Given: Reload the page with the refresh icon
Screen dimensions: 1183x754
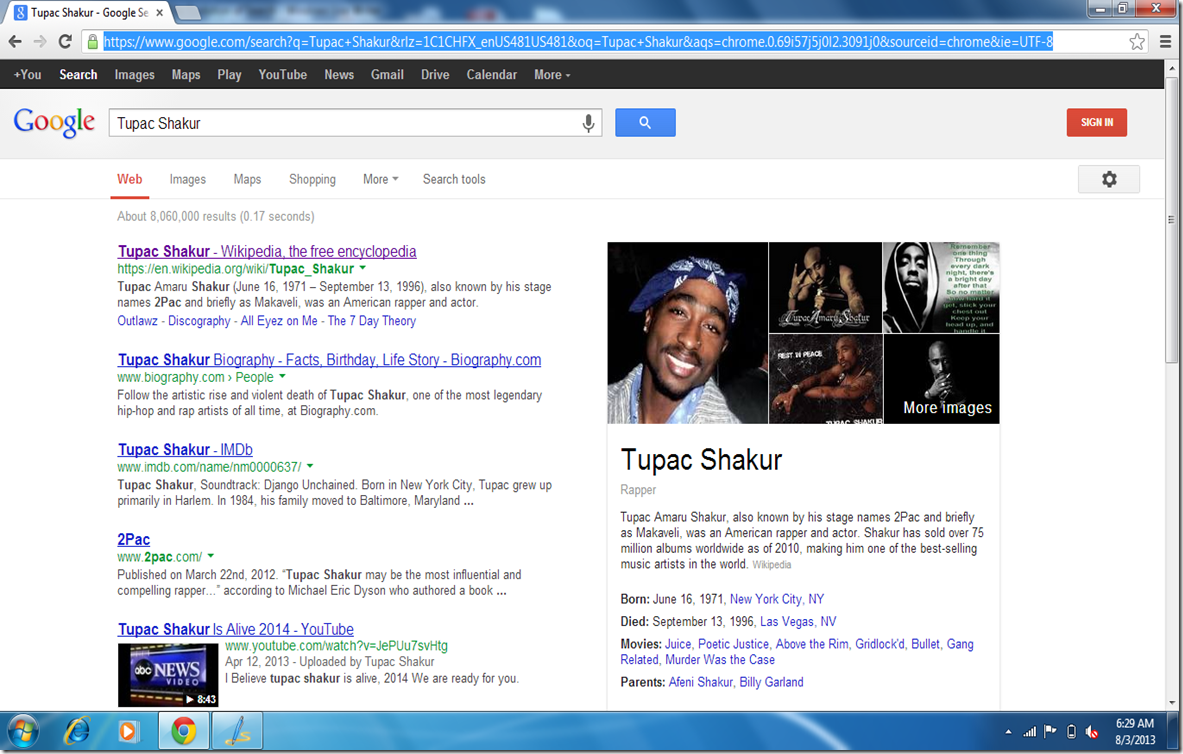Looking at the screenshot, I should point(65,42).
